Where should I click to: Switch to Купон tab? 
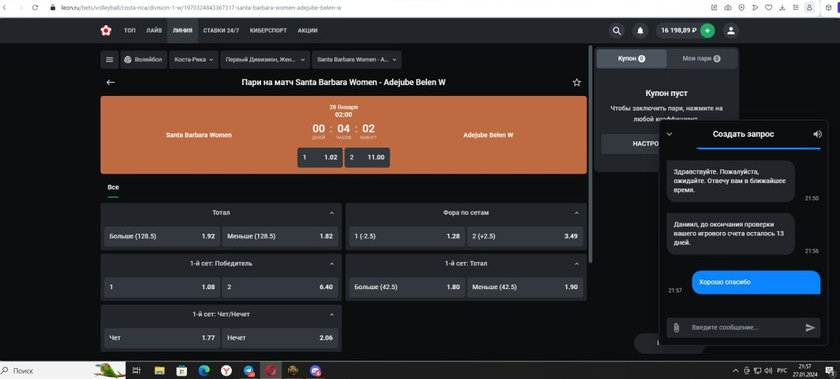click(632, 58)
